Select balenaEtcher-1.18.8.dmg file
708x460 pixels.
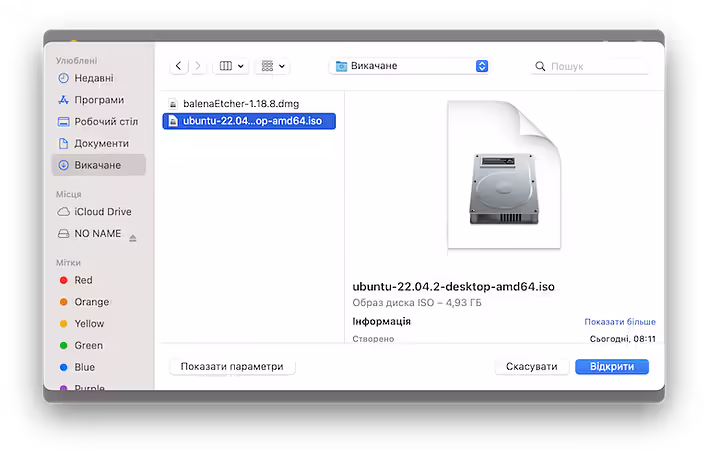pyautogui.click(x=249, y=104)
